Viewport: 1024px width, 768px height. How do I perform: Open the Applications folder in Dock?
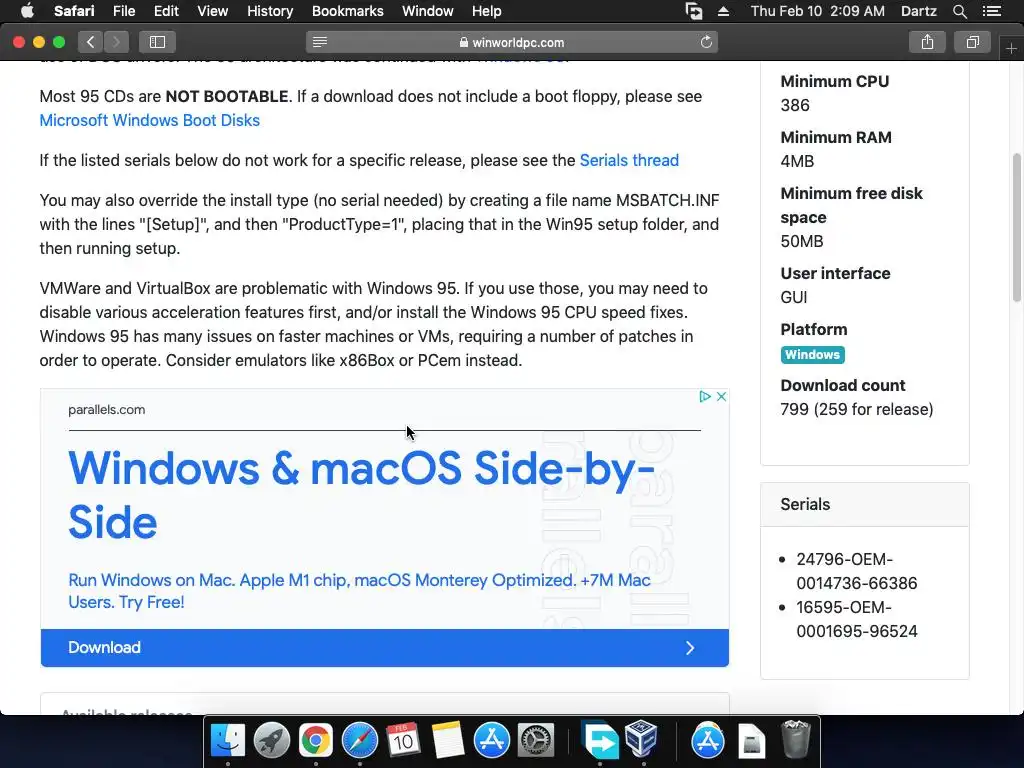tap(707, 740)
